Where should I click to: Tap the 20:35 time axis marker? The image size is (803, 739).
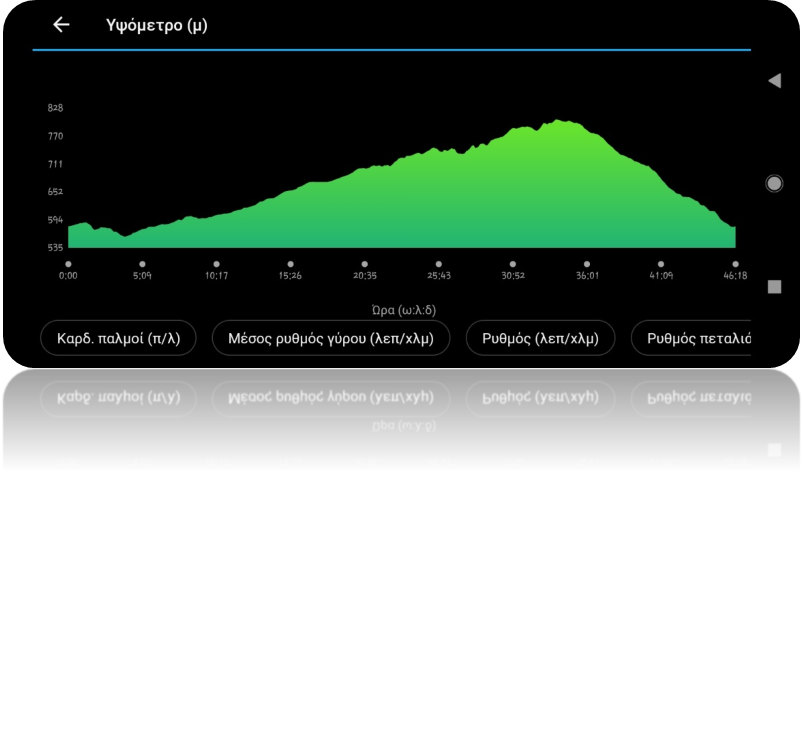coord(365,271)
